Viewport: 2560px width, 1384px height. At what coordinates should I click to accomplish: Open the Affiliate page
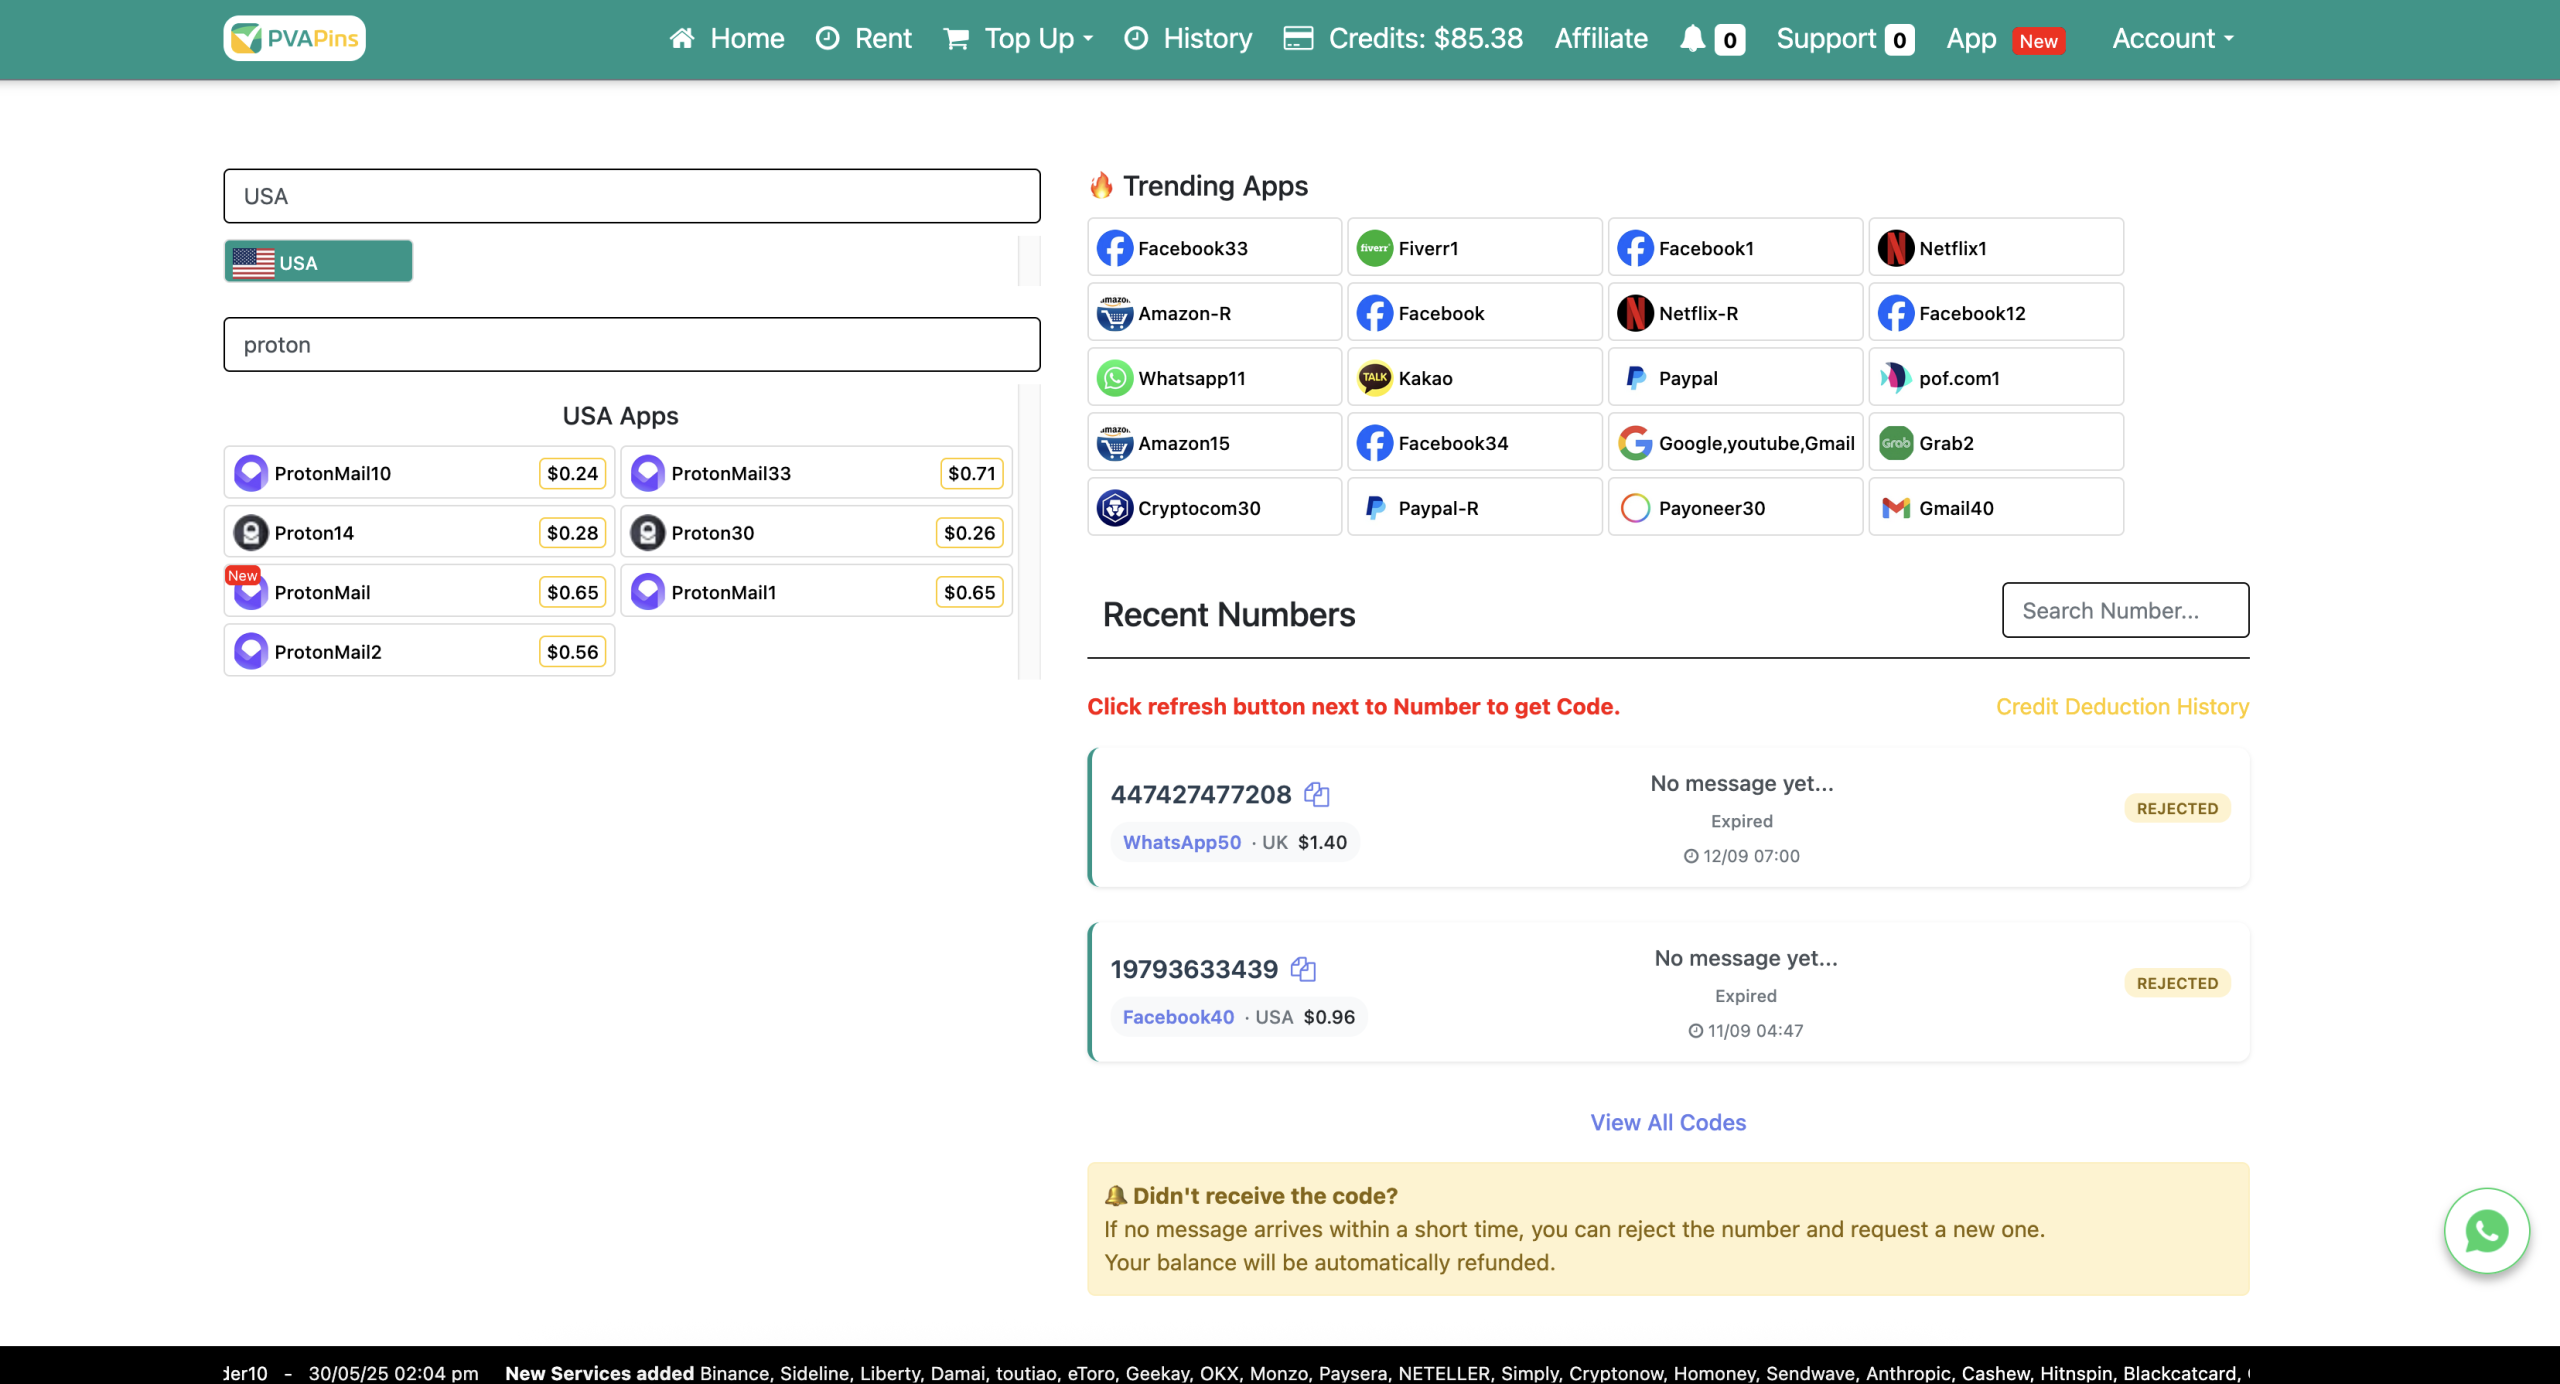(x=1601, y=39)
